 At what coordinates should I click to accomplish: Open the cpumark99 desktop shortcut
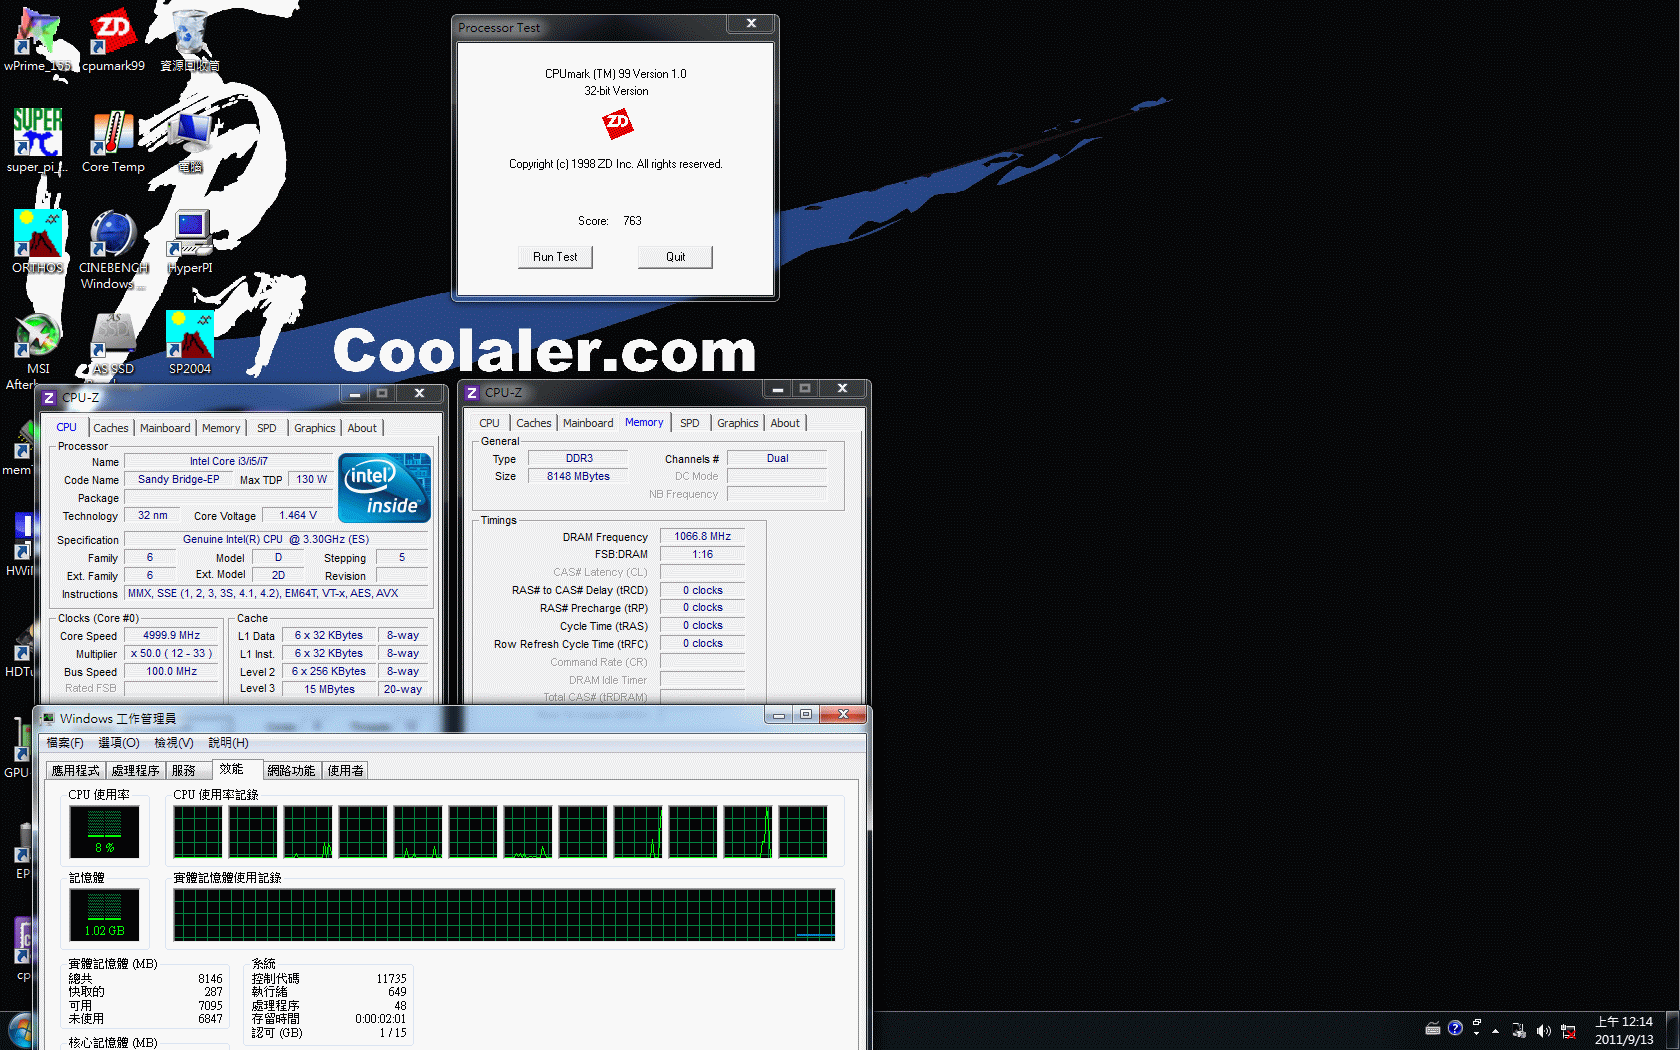point(113,40)
